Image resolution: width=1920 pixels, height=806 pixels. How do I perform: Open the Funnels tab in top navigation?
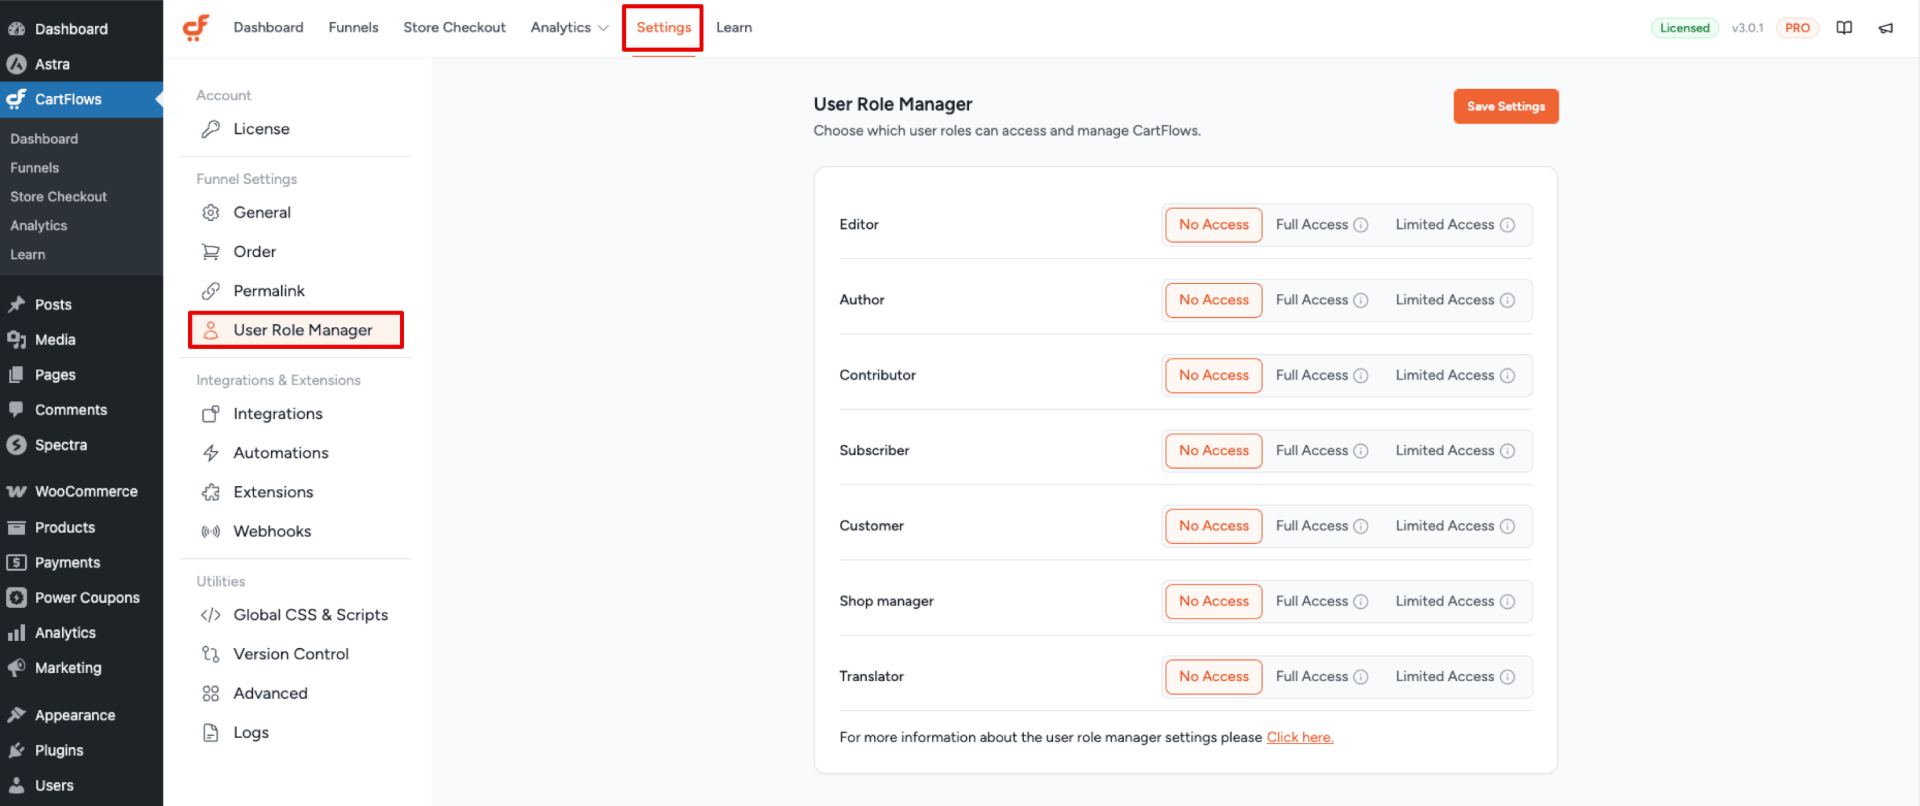353,28
